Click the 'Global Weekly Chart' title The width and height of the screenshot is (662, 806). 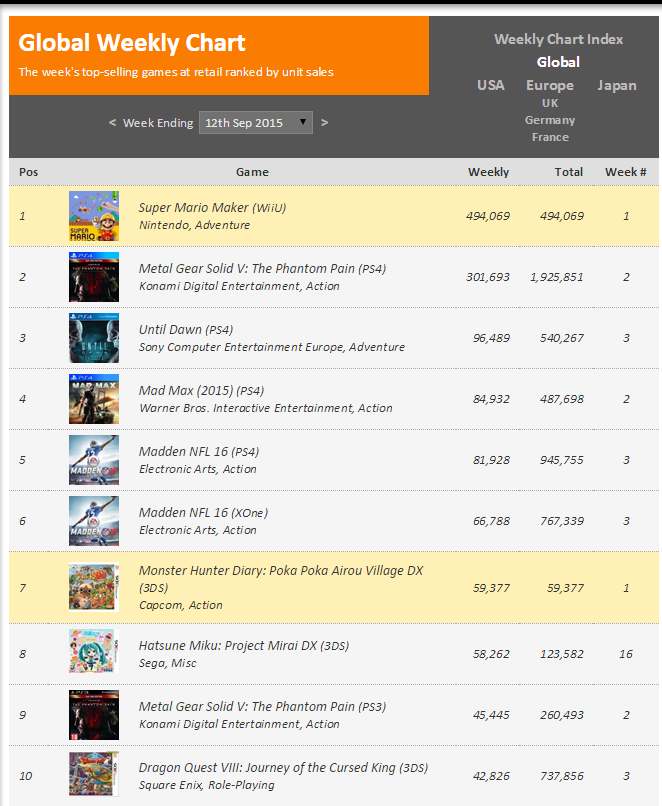coord(132,43)
